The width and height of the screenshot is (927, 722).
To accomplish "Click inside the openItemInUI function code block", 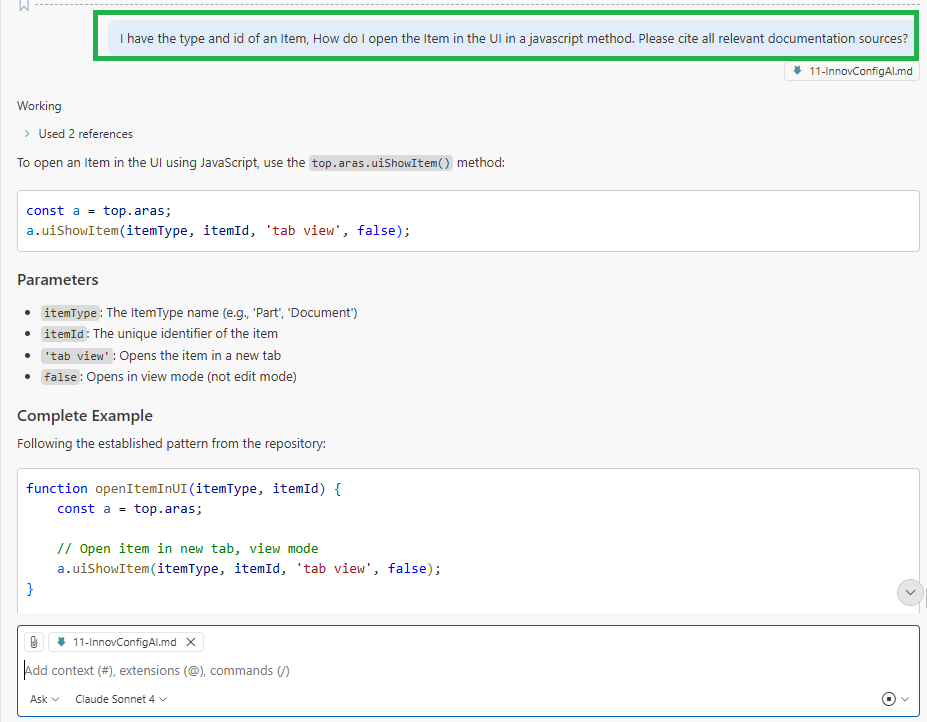I will pos(468,538).
